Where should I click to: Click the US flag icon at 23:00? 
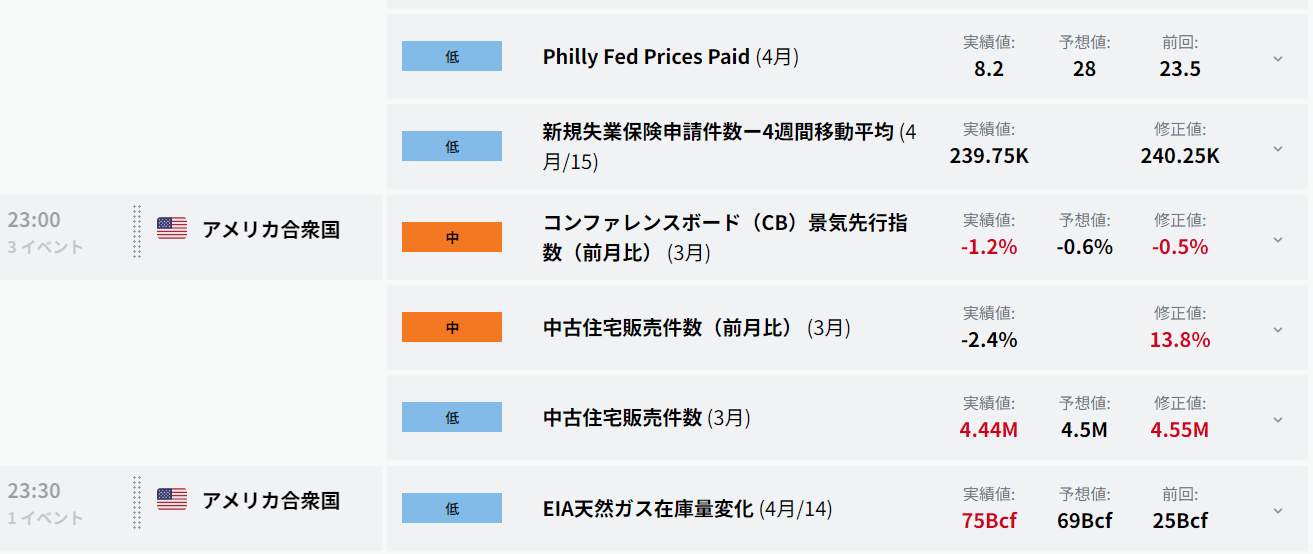pos(172,229)
